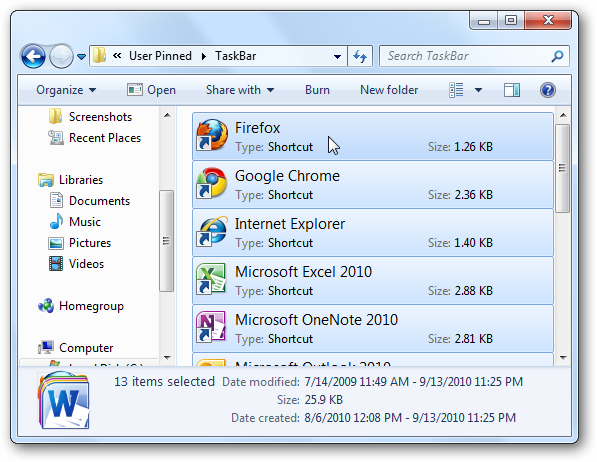Viewport: 597px width, 462px height.
Task: Click the blue Help question mark icon
Action: tap(548, 90)
